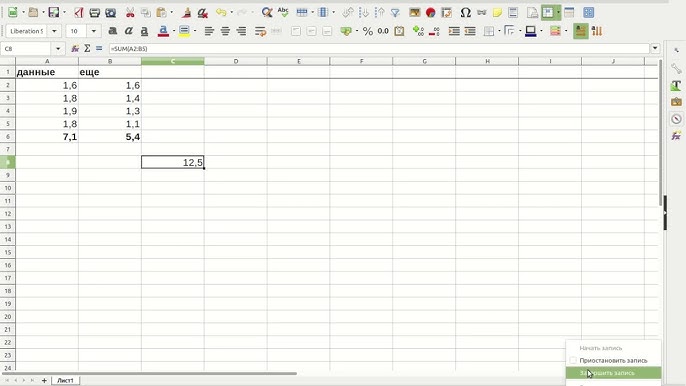Toggle underline formatting
Viewport: 686px width, 386px height.
click(144, 31)
